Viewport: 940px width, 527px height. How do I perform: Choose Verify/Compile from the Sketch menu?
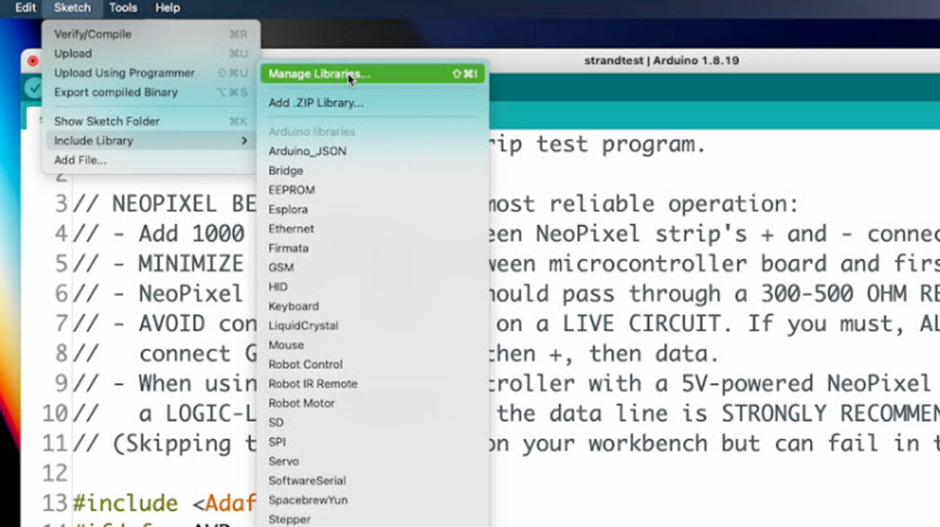(150, 34)
